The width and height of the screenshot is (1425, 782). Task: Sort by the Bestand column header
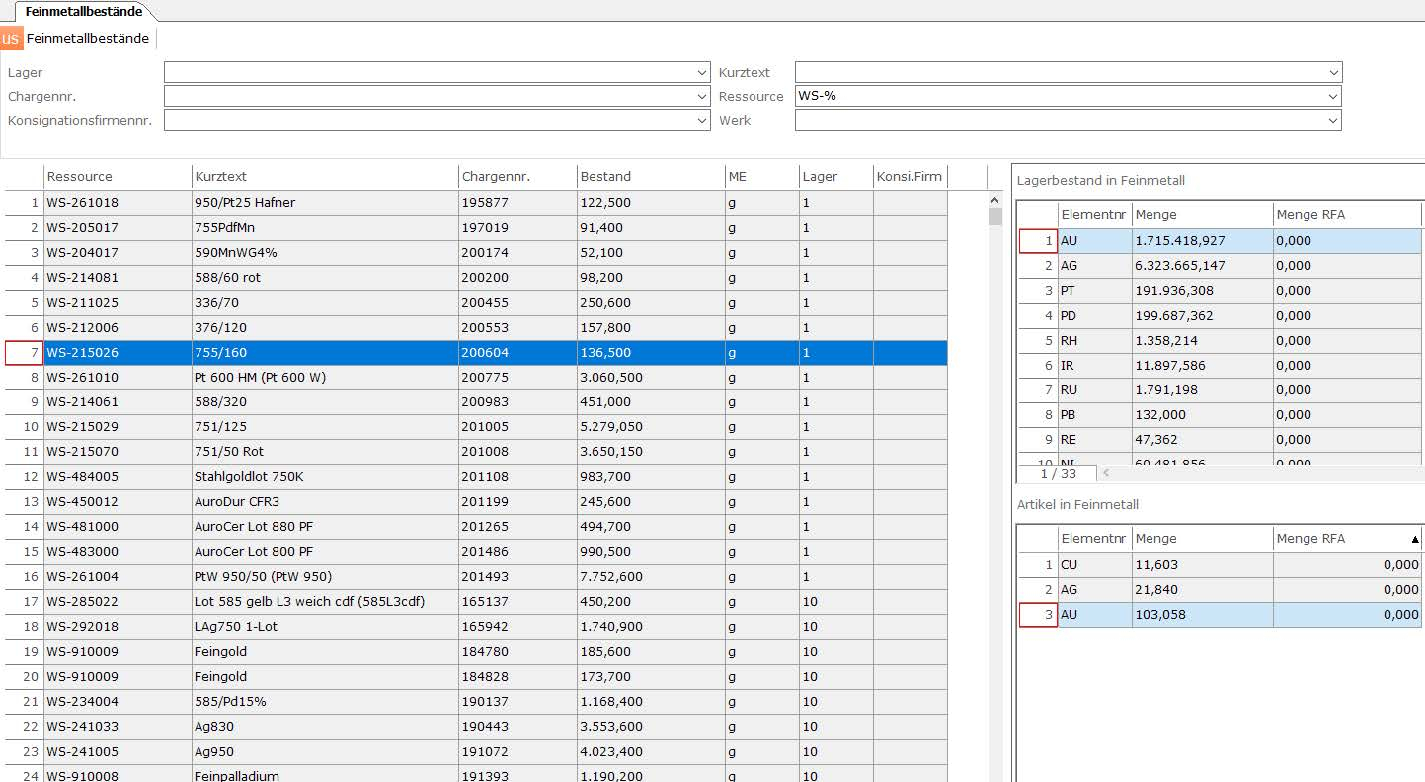coord(650,177)
